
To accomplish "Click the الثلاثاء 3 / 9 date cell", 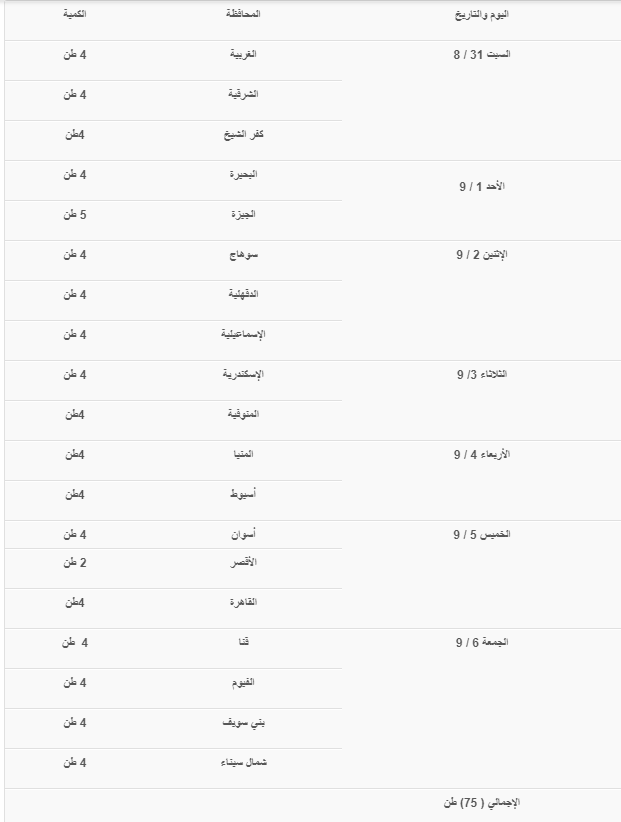I will (482, 375).
